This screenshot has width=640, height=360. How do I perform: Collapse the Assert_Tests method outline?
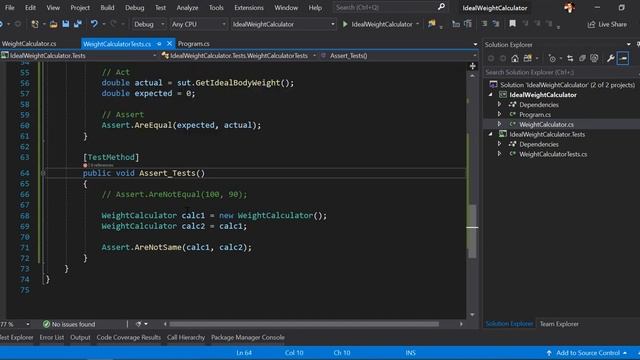[x=43, y=173]
